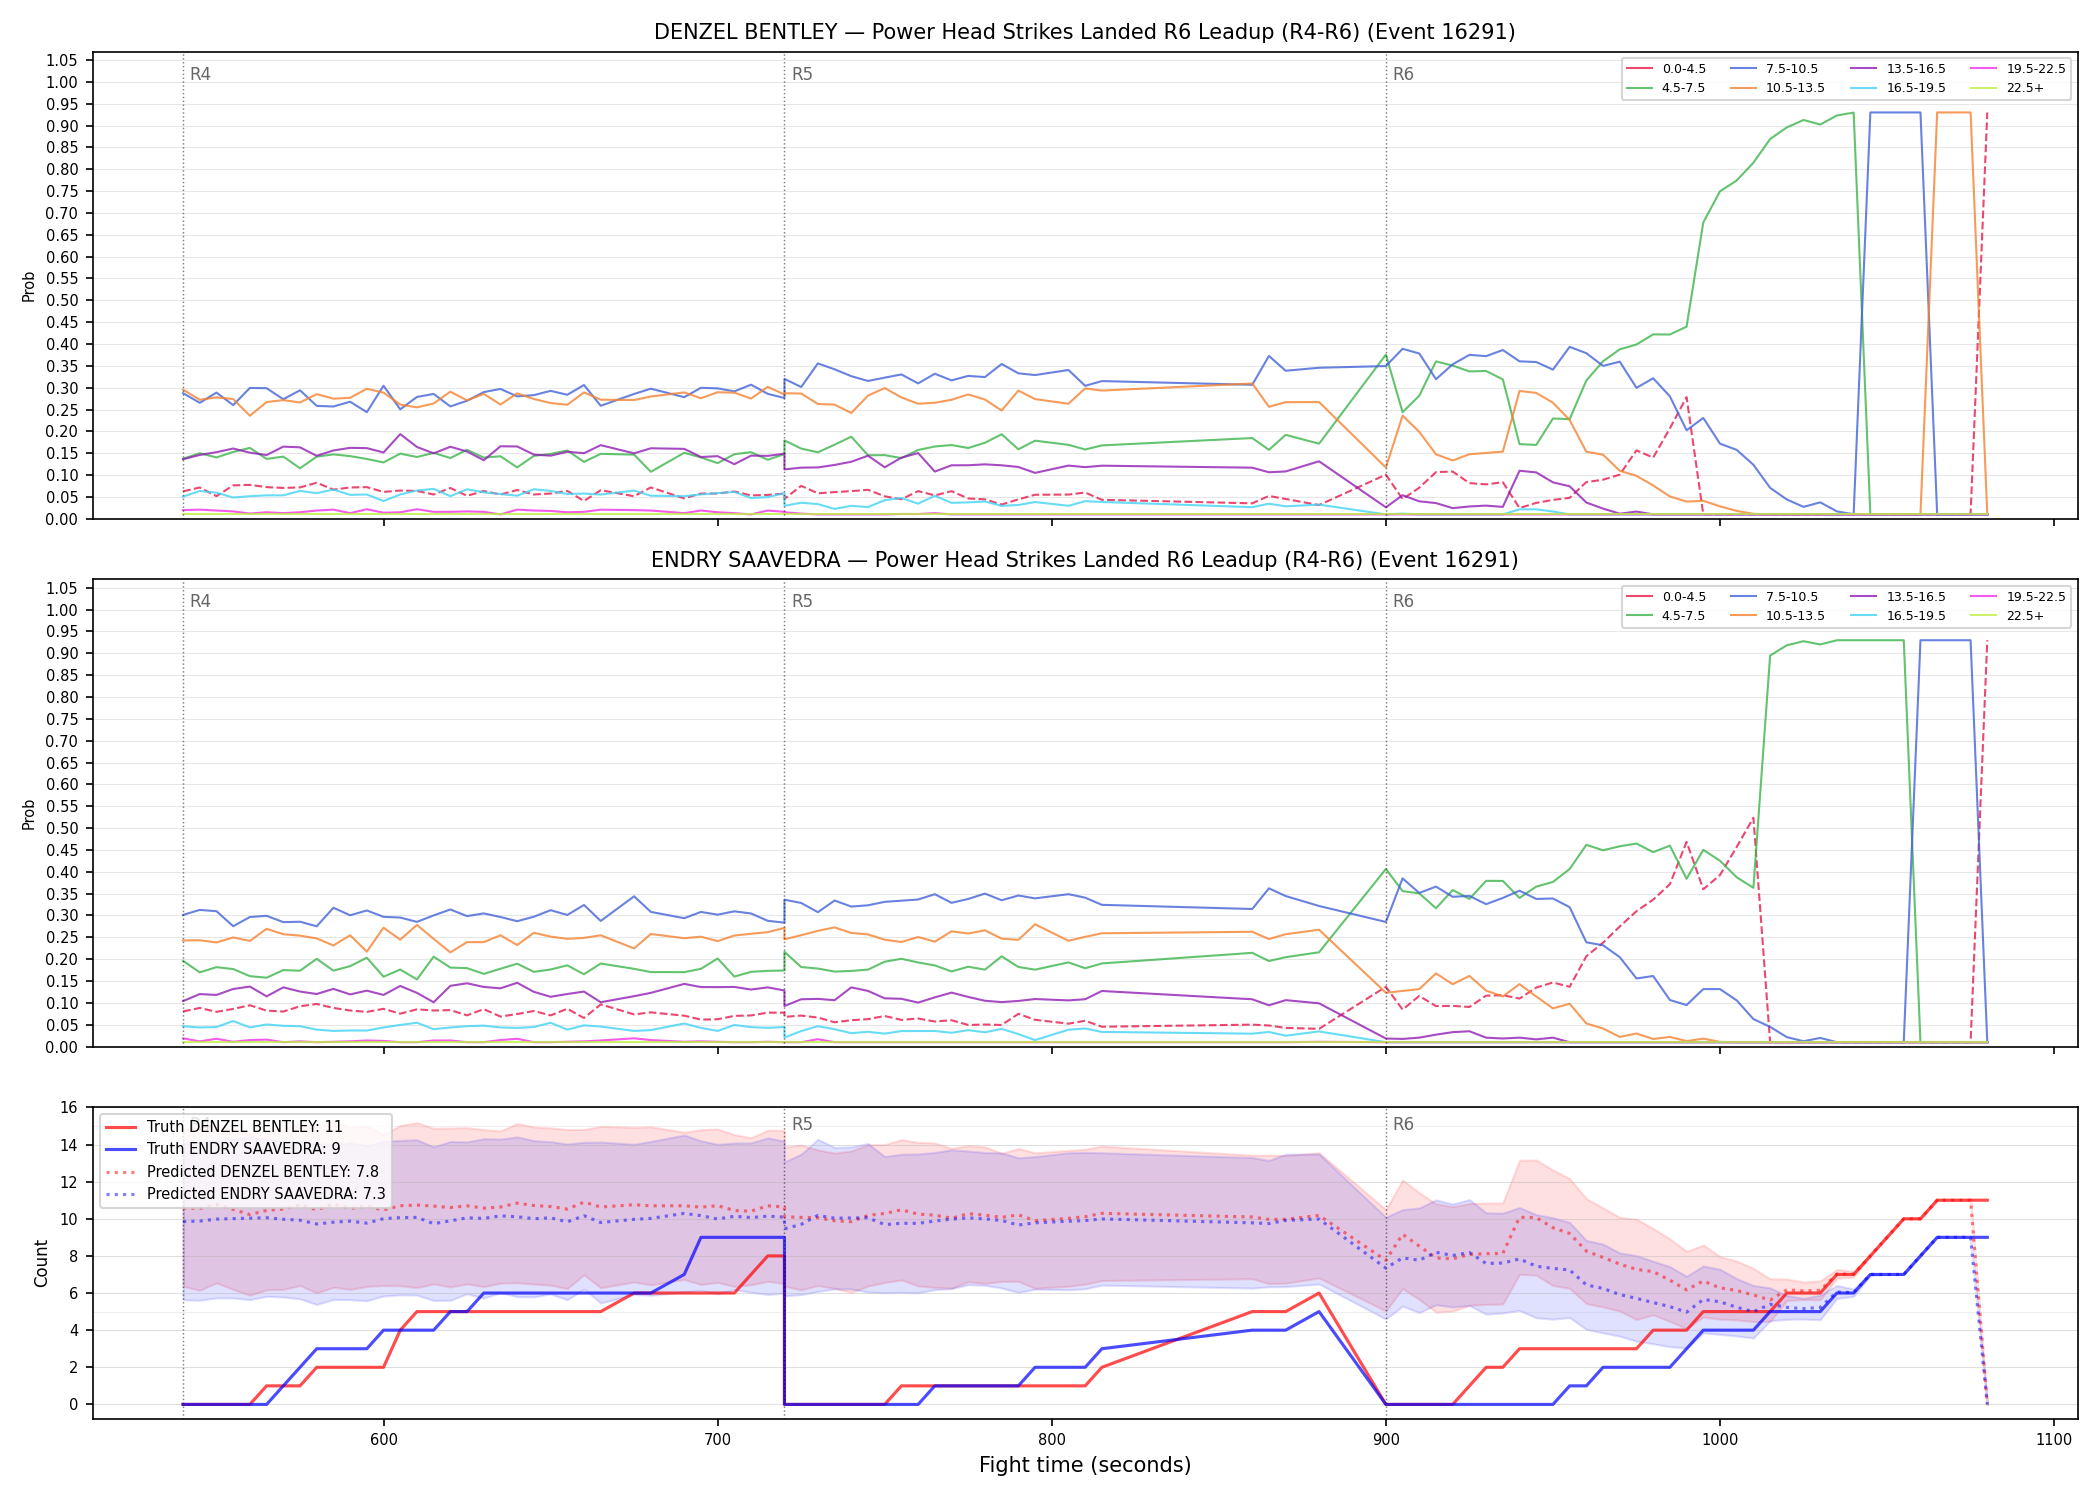This screenshot has width=2100, height=1500.
Task: Click the R4 round marker in Denzel Bentley chart
Action: point(200,74)
